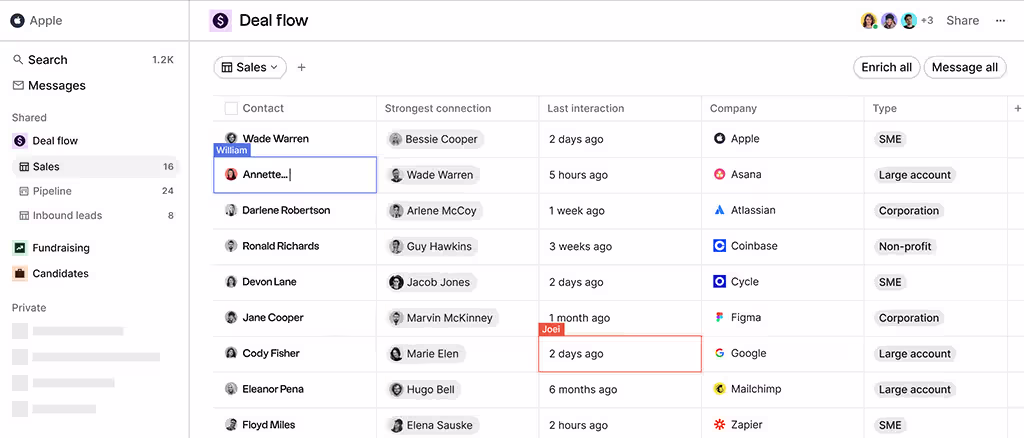Click the Marvin McKinney connection chip
This screenshot has height=438, width=1024.
pos(442,318)
